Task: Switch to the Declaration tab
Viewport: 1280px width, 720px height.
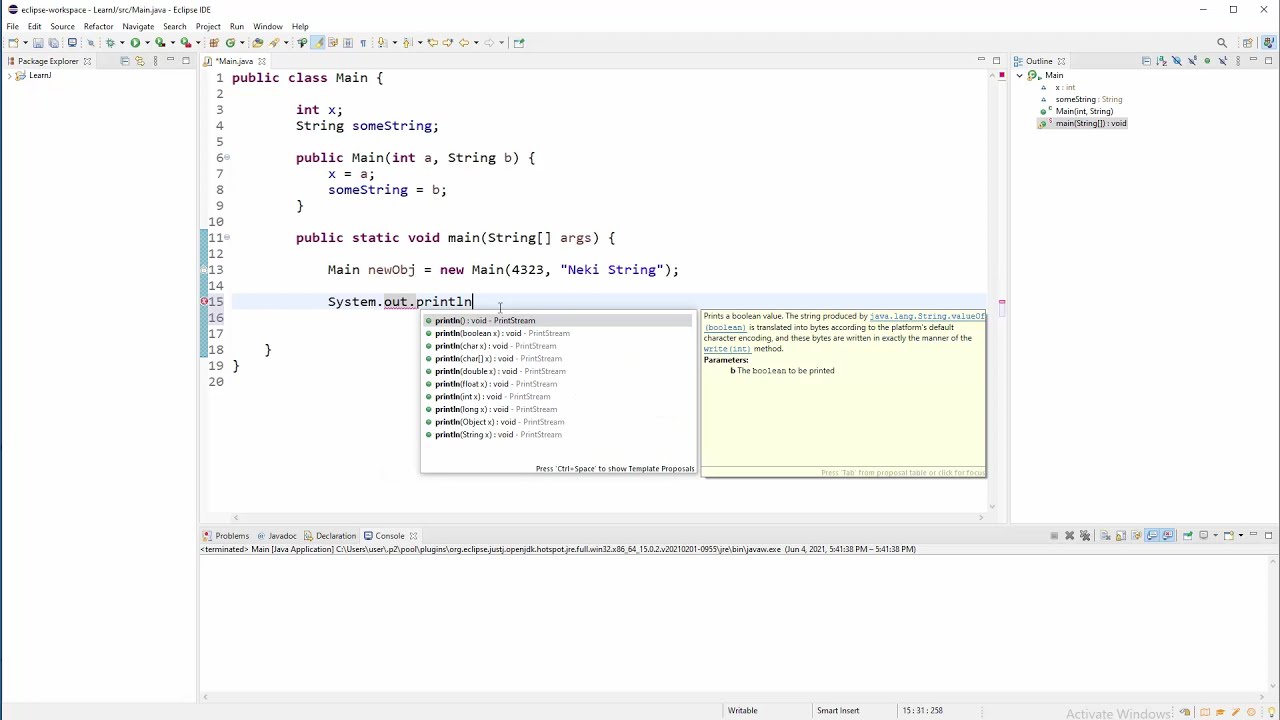Action: tap(330, 536)
